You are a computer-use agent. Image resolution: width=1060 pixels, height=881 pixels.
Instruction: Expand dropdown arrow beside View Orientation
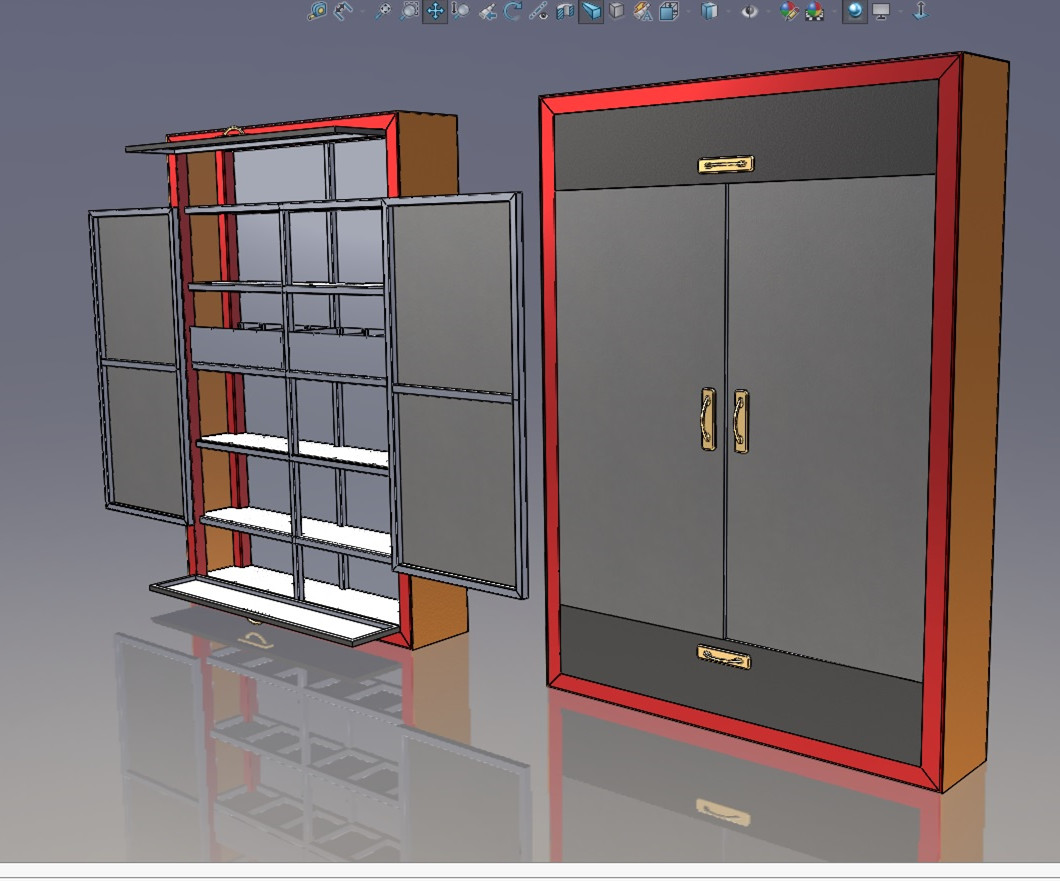click(x=688, y=11)
